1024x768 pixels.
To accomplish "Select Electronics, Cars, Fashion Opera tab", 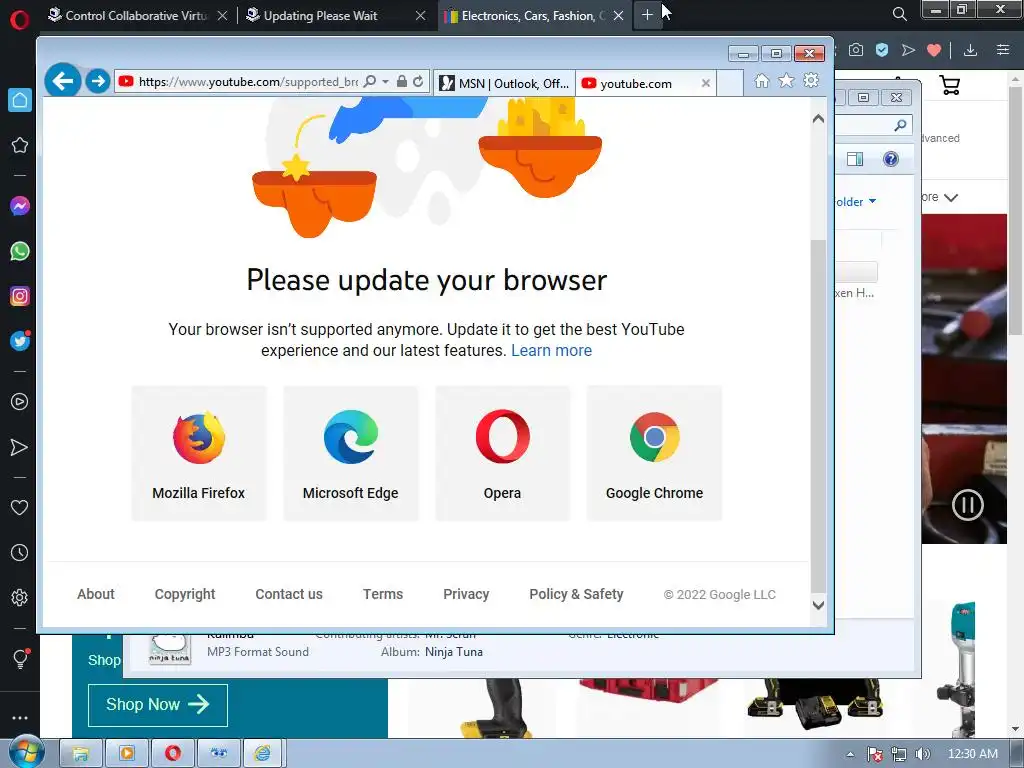I will point(534,16).
